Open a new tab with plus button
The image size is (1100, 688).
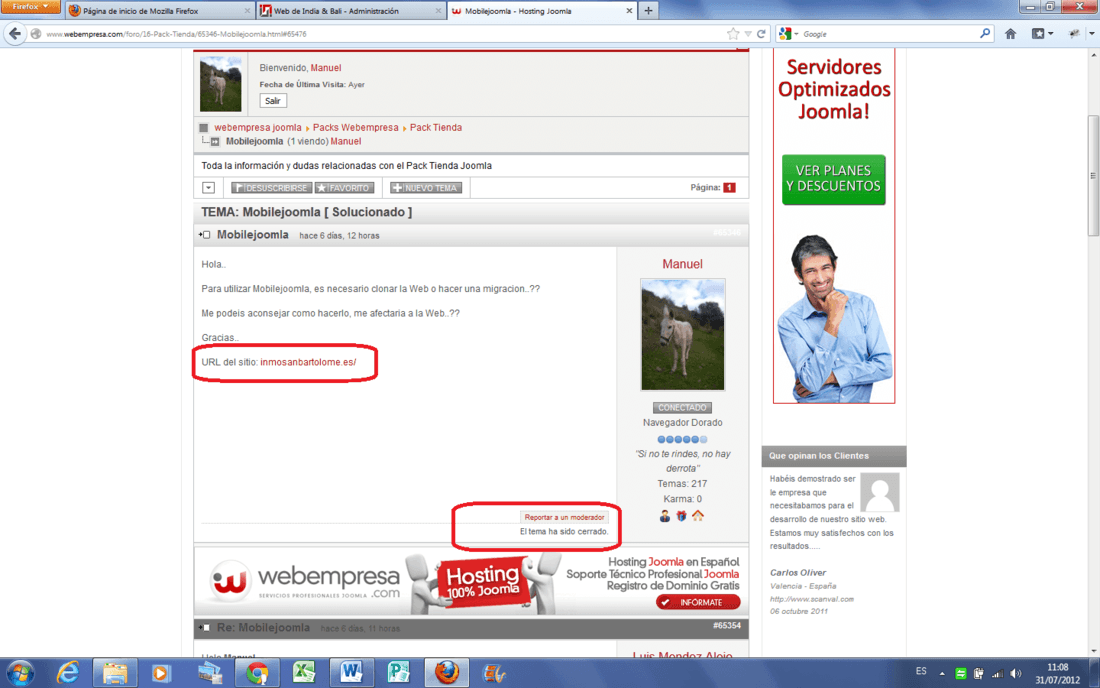click(648, 11)
